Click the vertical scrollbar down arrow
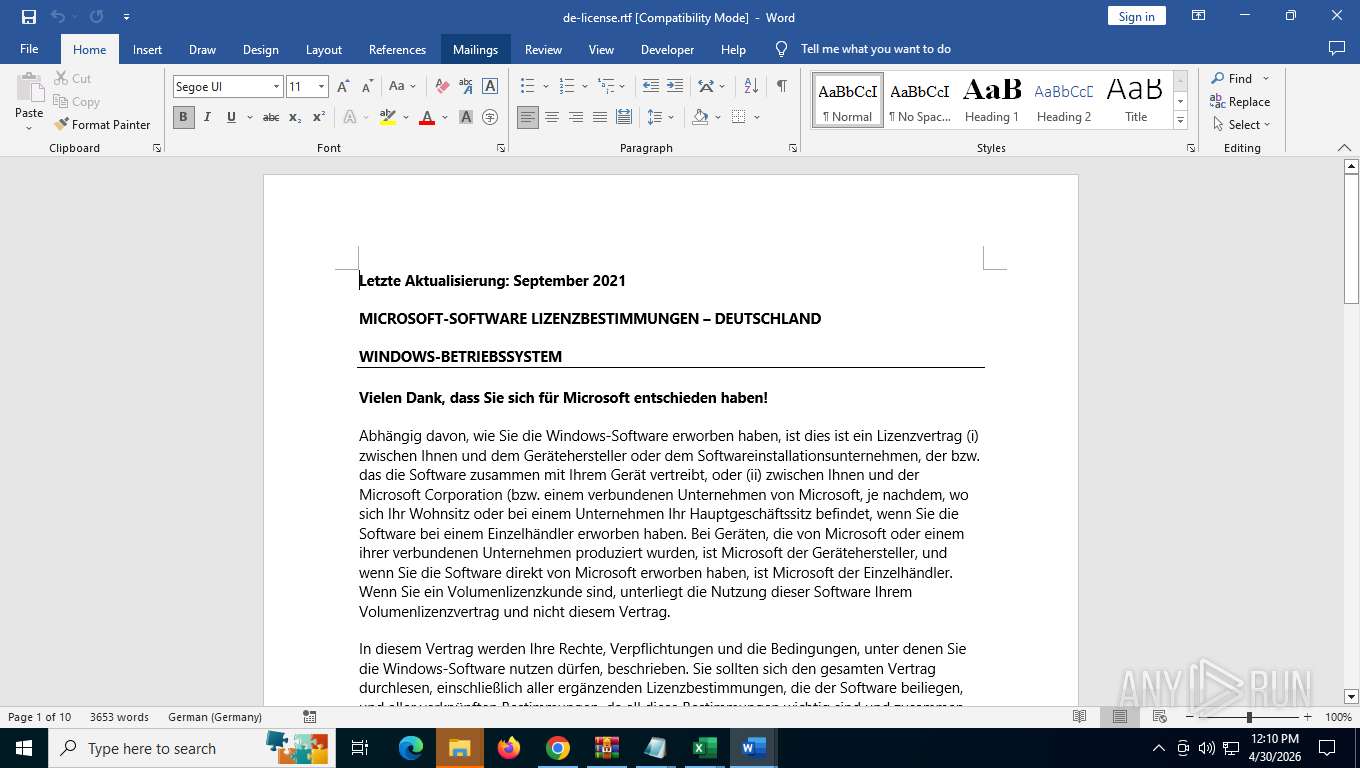 [1351, 696]
